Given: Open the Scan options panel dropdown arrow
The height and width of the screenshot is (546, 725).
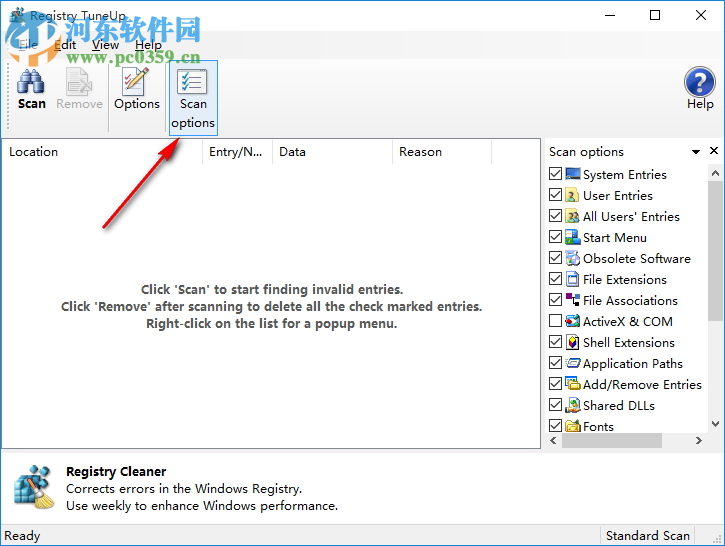Looking at the screenshot, I should click(x=696, y=152).
